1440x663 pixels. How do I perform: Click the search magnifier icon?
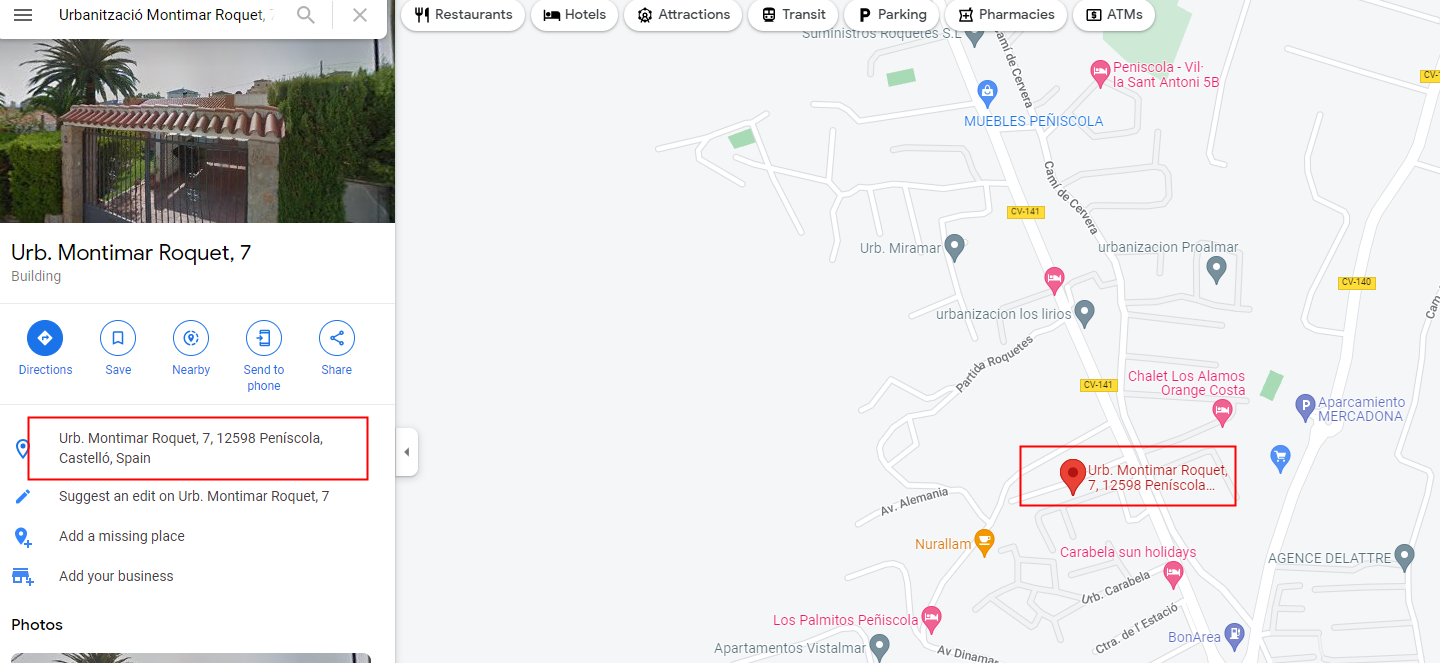306,15
